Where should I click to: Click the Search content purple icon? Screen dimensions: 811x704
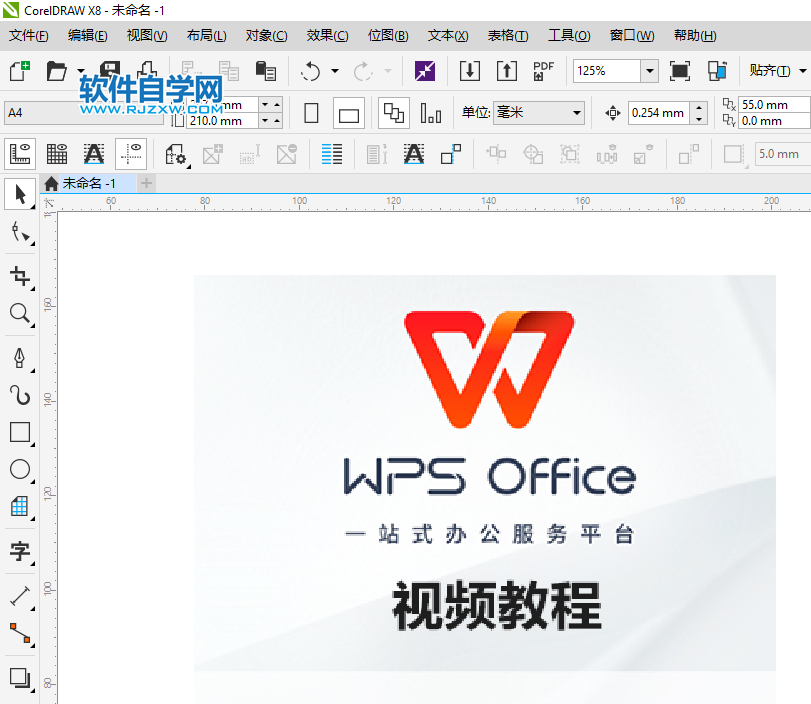(425, 71)
